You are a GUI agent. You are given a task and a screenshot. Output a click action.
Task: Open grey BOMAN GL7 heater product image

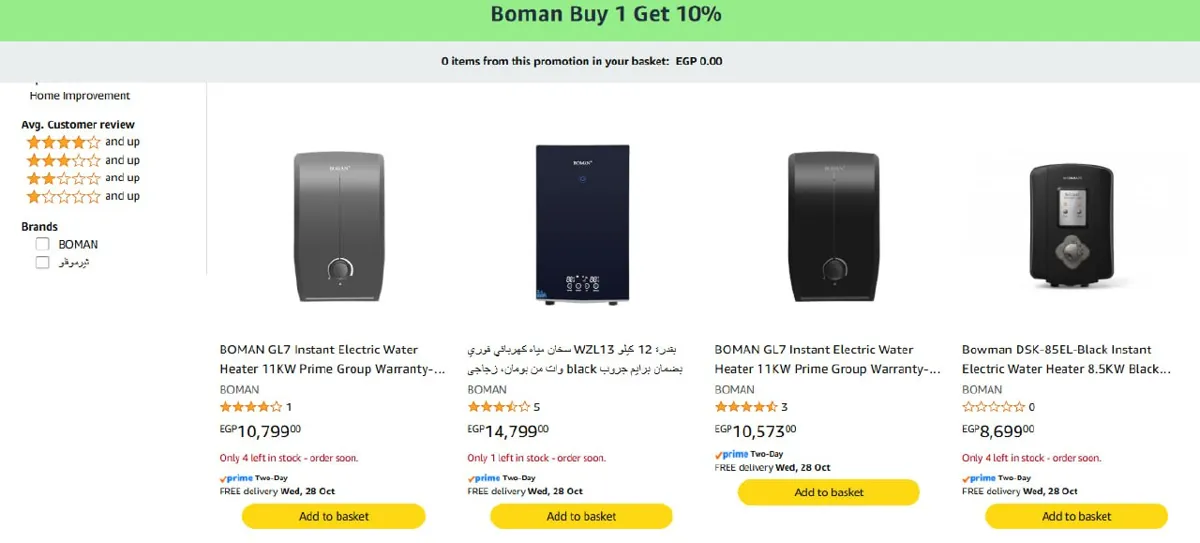coord(339,226)
